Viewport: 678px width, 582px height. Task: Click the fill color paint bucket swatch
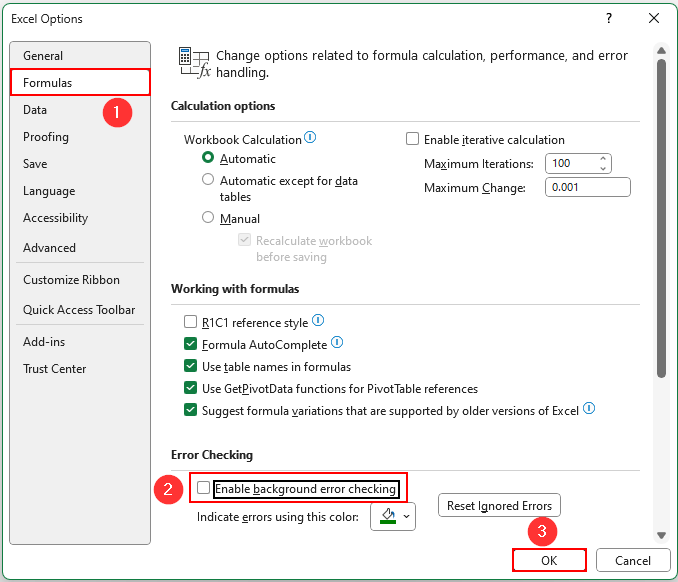point(388,516)
